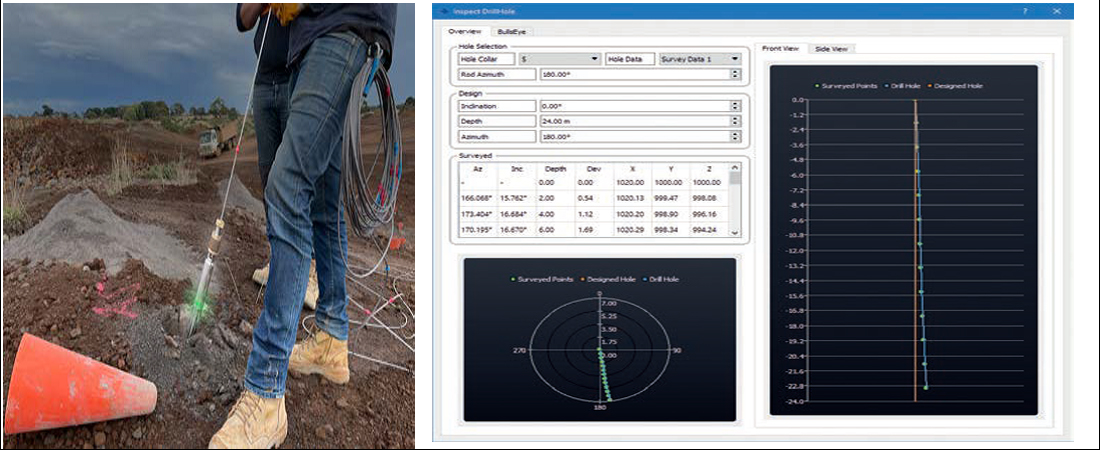The image size is (1100, 450).
Task: Click the Inclination spinner arrows
Action: [x=736, y=106]
